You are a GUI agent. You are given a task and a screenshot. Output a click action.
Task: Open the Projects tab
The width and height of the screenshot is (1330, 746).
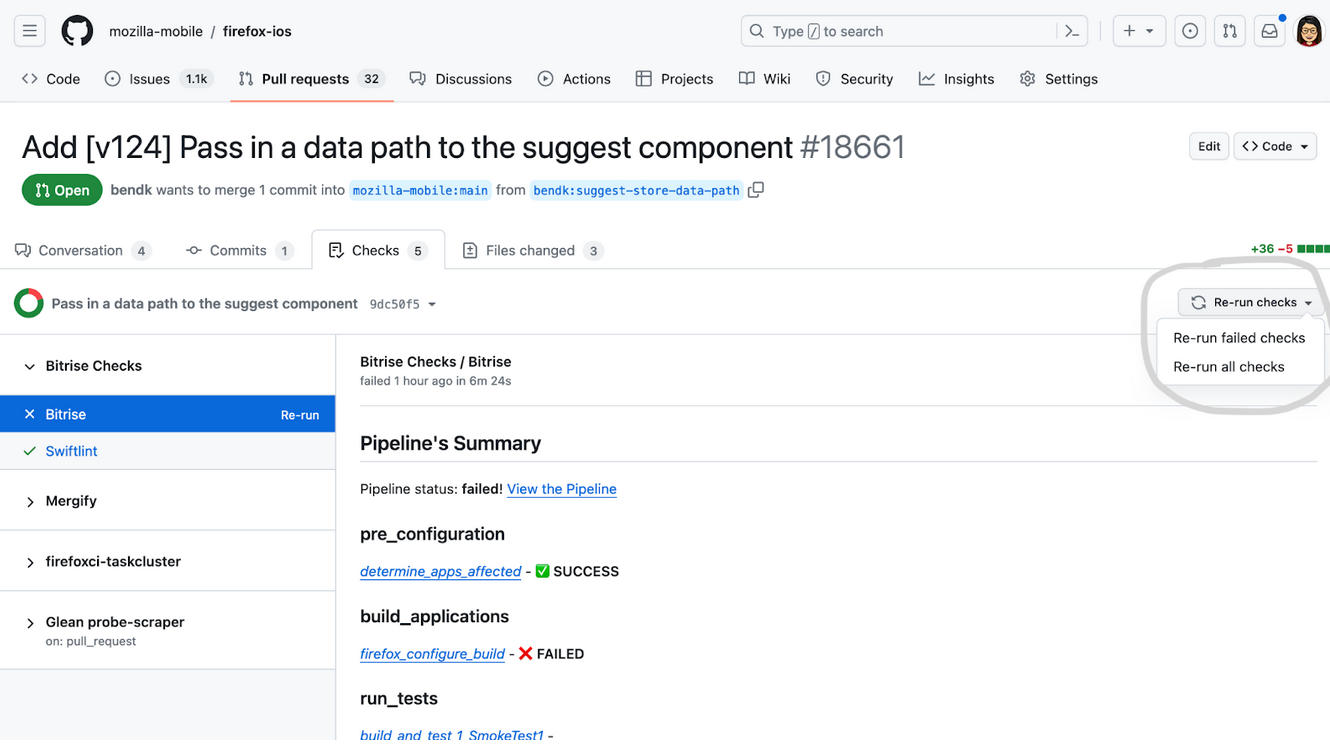tap(675, 79)
